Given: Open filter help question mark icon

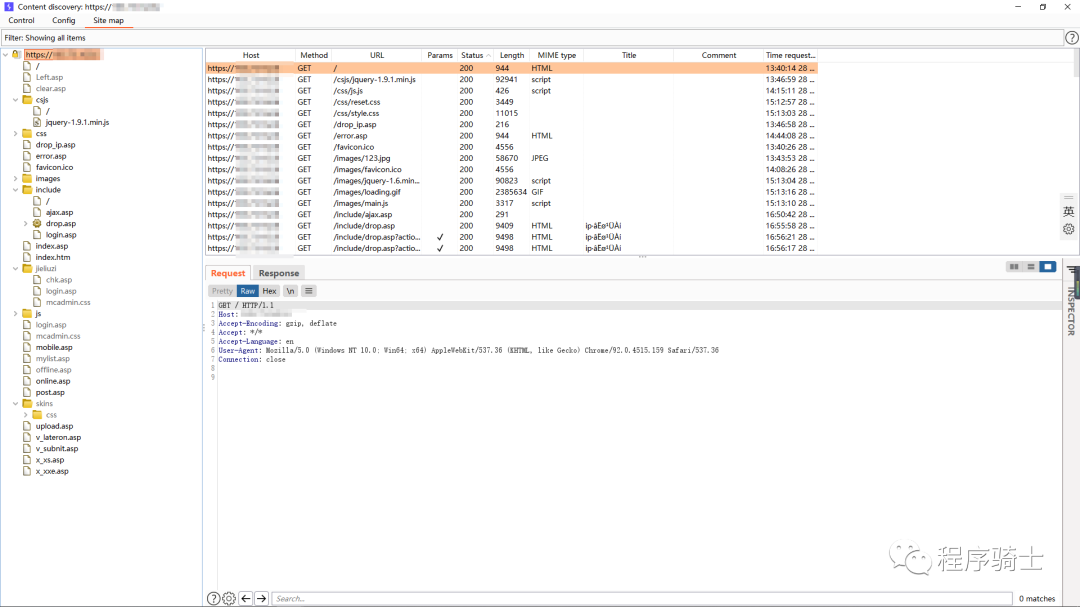Looking at the screenshot, I should click(x=1071, y=38).
